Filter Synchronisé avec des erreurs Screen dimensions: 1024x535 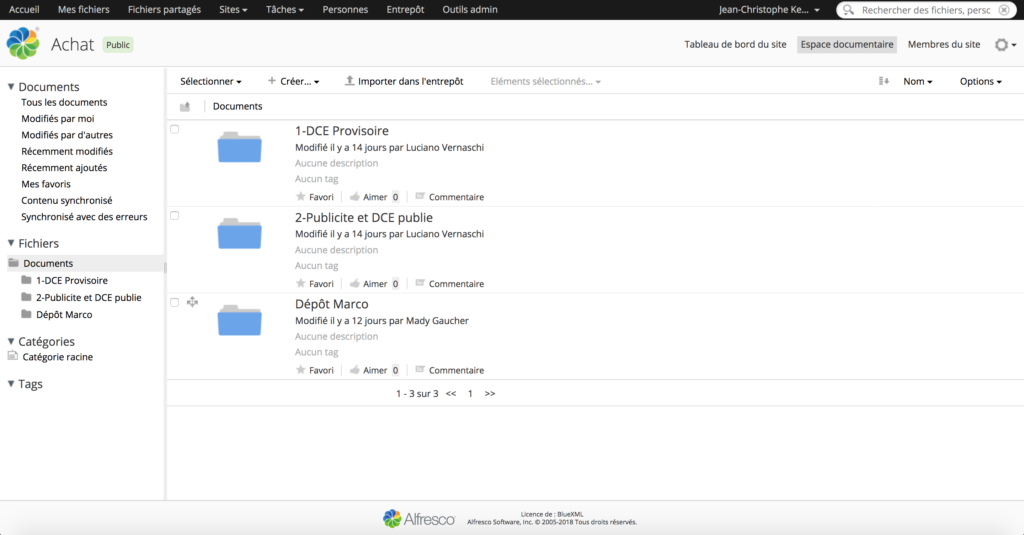[84, 216]
